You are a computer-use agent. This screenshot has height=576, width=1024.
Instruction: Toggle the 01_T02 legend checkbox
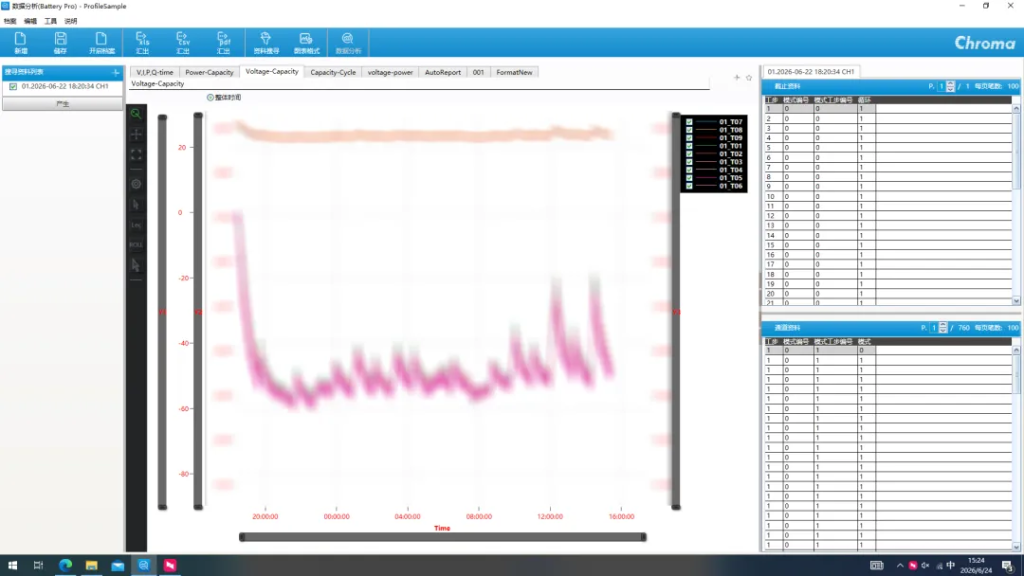[689, 153]
